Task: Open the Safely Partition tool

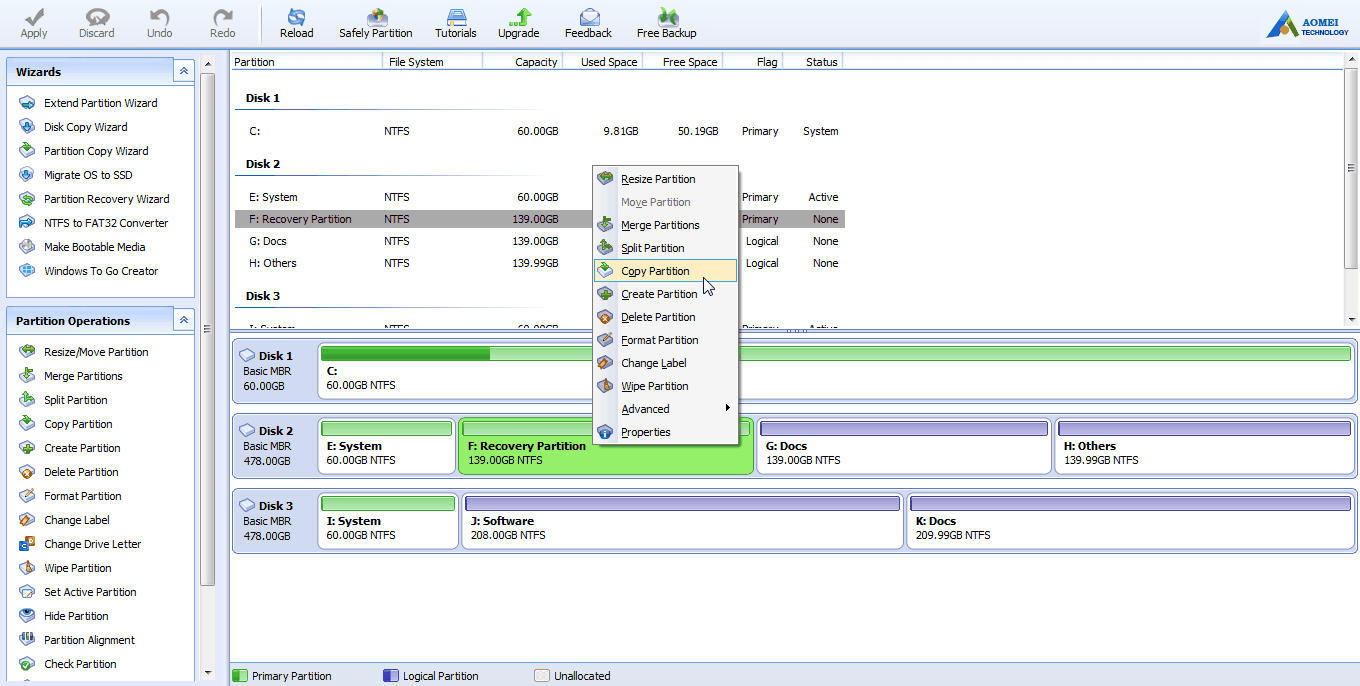Action: pos(375,23)
